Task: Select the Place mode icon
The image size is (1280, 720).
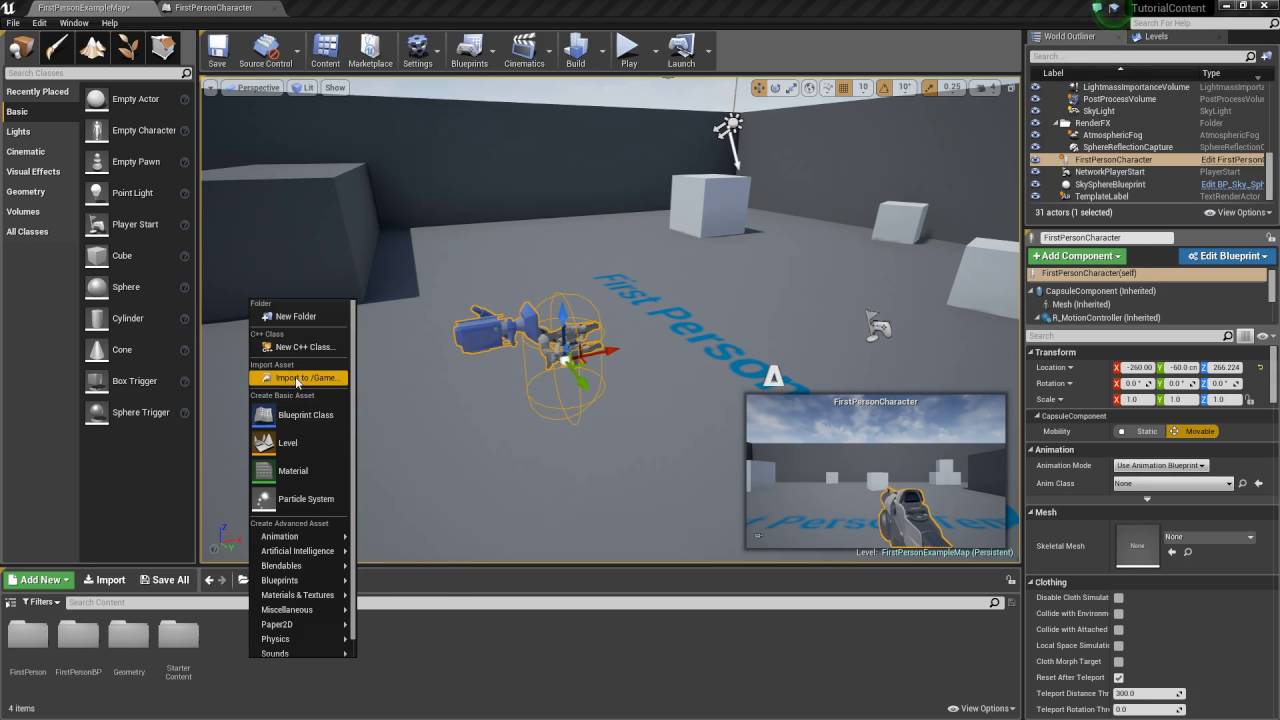Action: [21, 47]
